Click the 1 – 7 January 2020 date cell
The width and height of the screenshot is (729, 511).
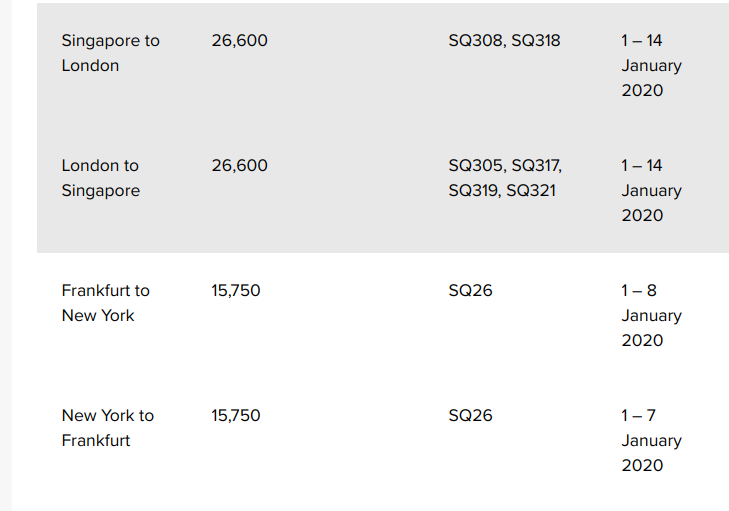(x=651, y=440)
